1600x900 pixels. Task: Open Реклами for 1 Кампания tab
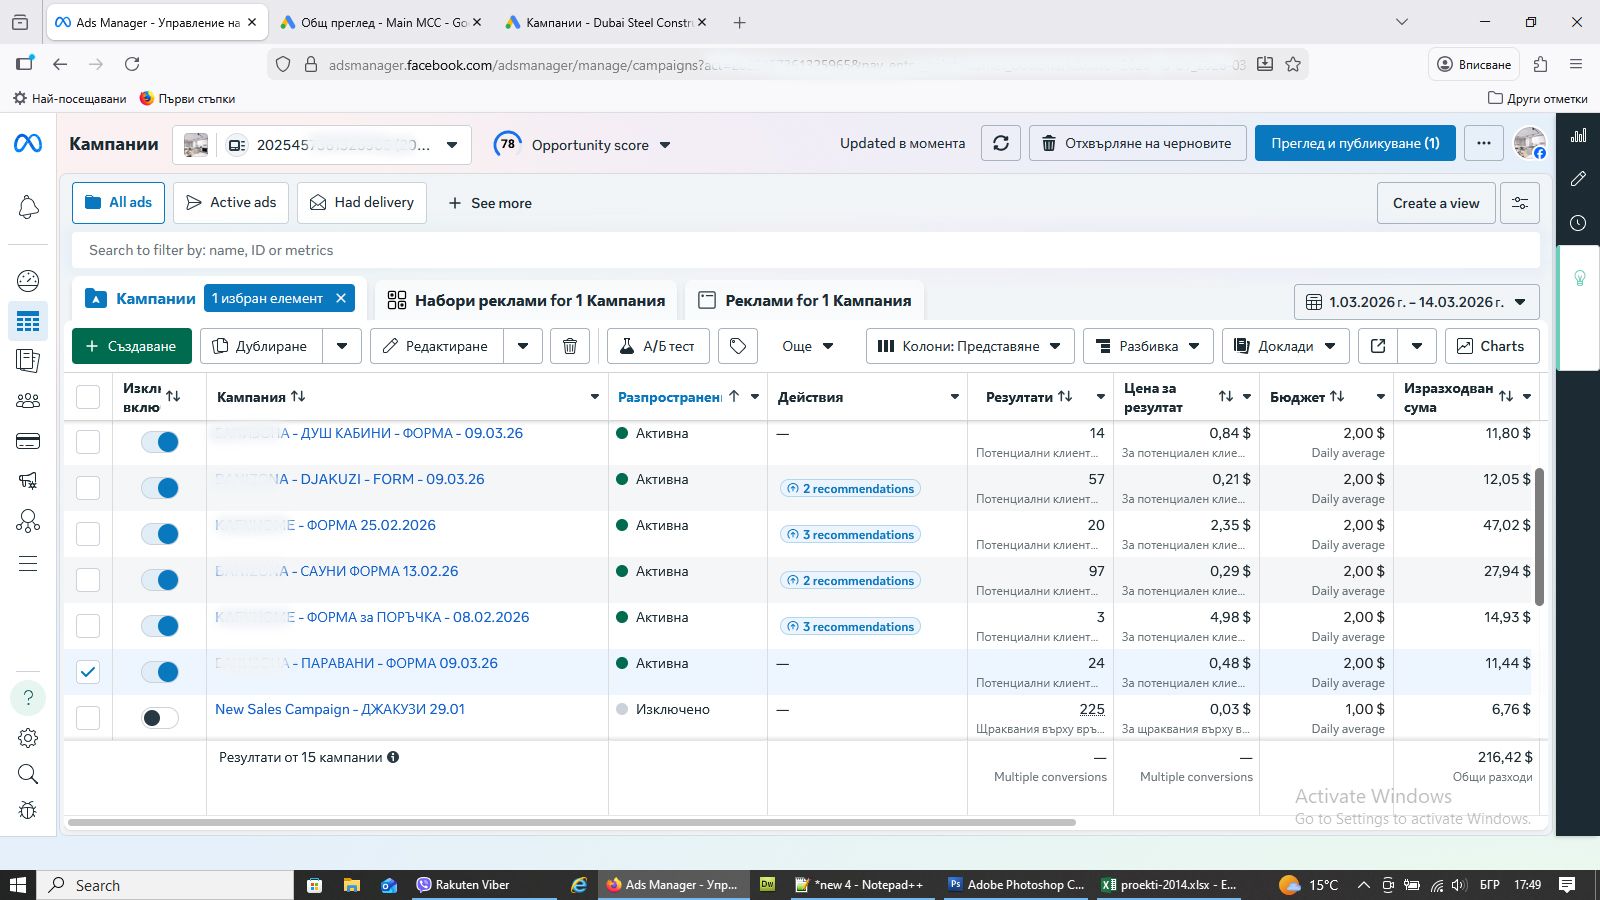pos(805,301)
